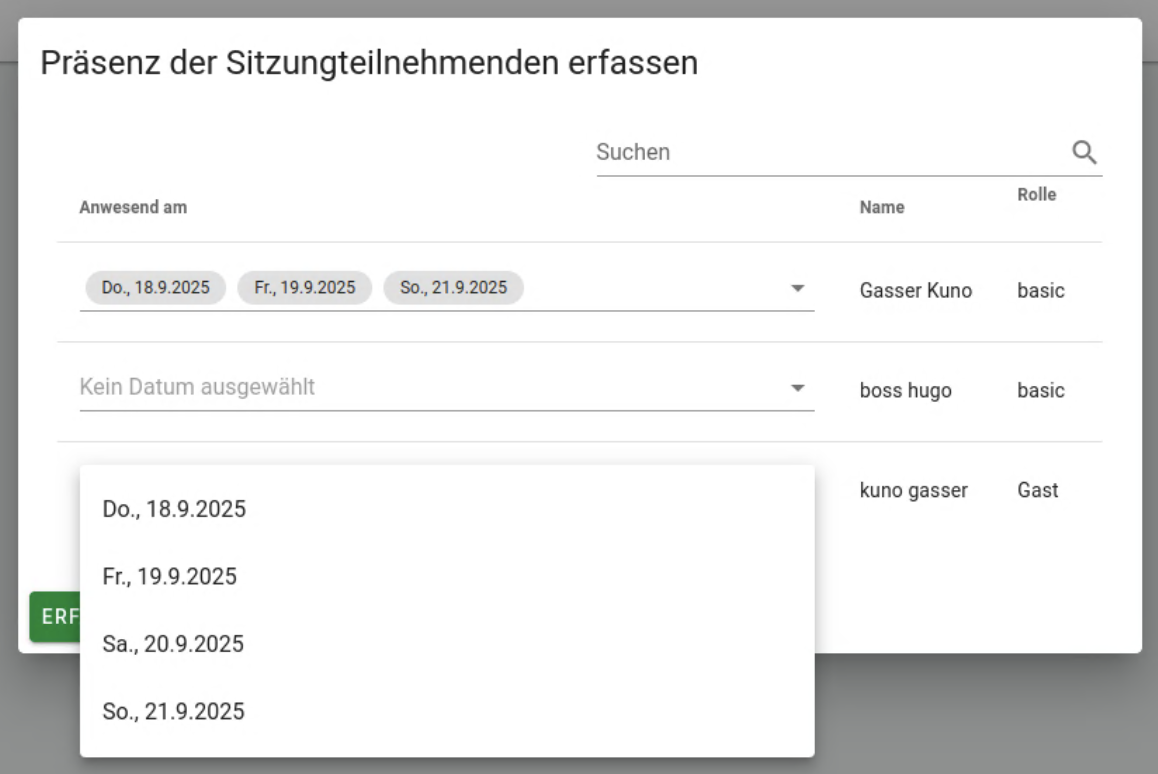Open the date dropdown arrow for boss hugo
This screenshot has height=774, width=1158.
click(x=797, y=388)
